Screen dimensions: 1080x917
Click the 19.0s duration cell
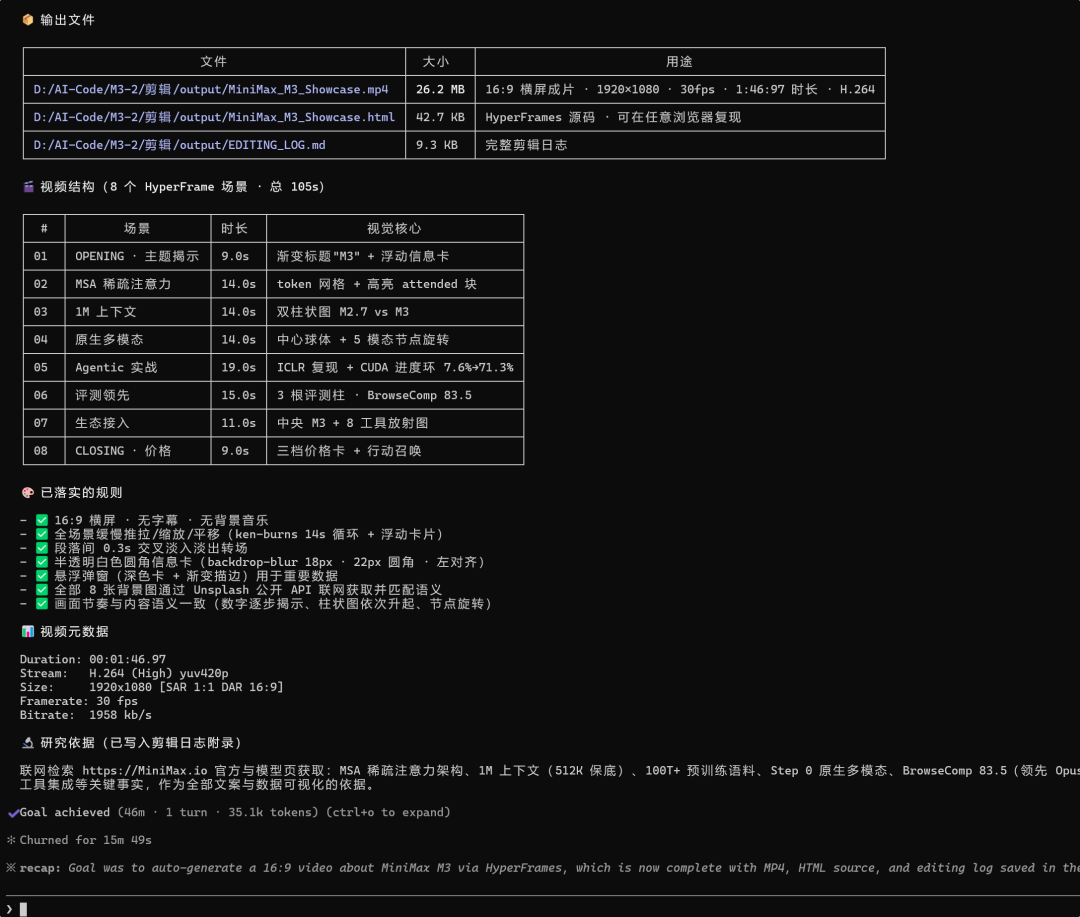point(238,367)
